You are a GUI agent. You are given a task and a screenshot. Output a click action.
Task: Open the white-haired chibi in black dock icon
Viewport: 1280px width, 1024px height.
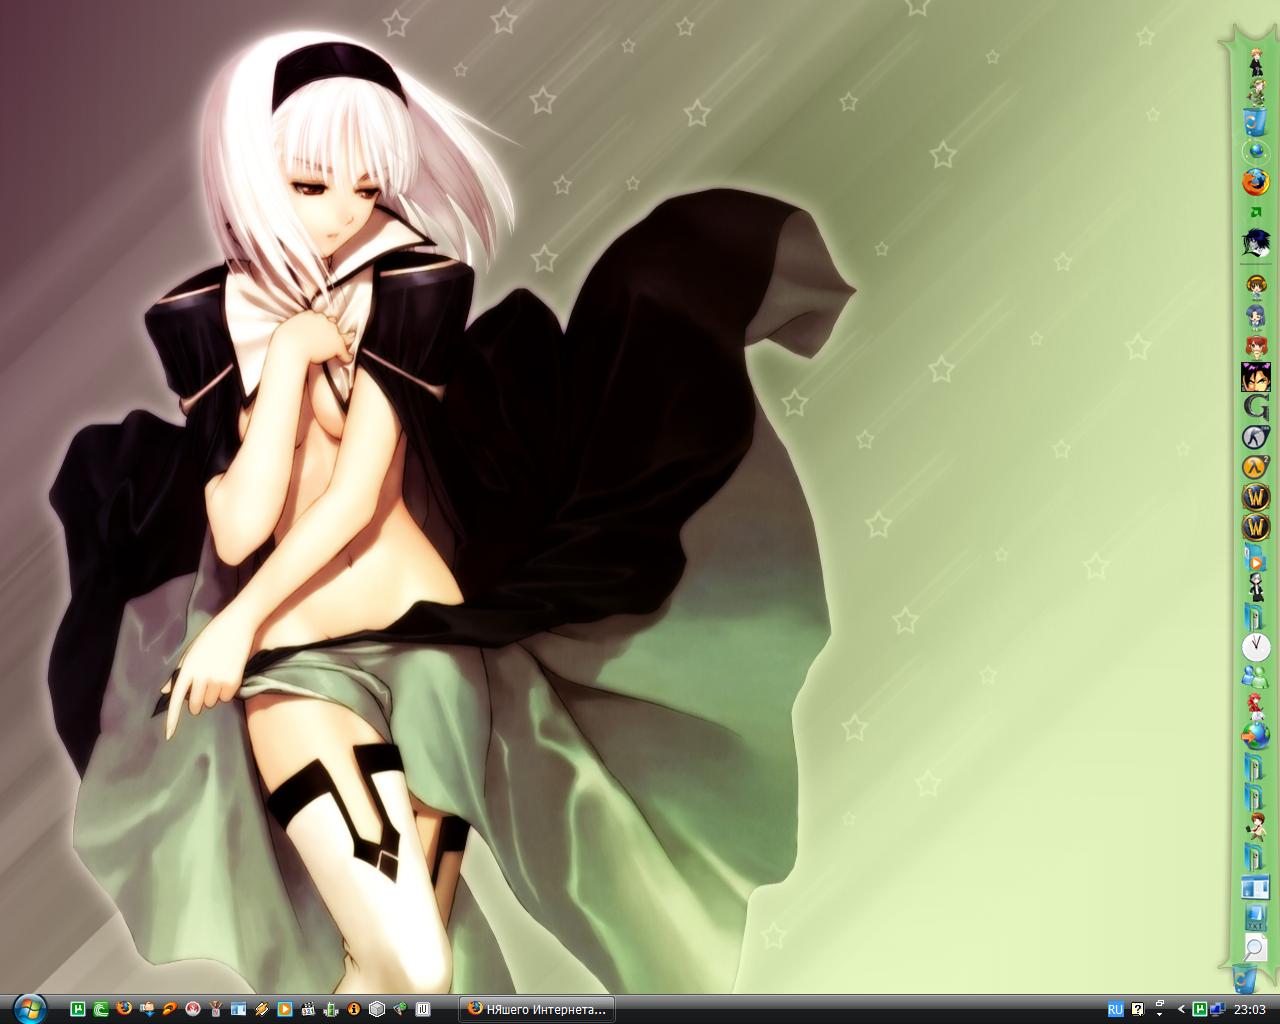[1256, 587]
